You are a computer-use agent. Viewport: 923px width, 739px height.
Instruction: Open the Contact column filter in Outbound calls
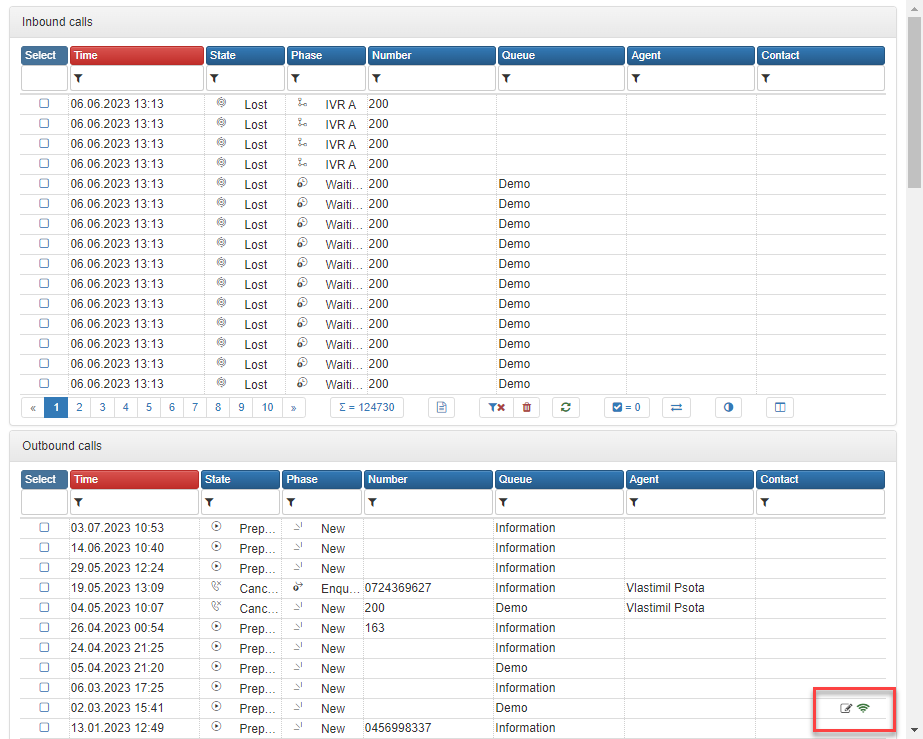tap(764, 502)
